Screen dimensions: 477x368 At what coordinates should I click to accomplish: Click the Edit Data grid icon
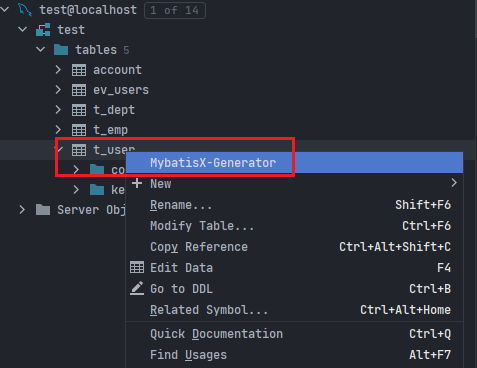click(137, 267)
